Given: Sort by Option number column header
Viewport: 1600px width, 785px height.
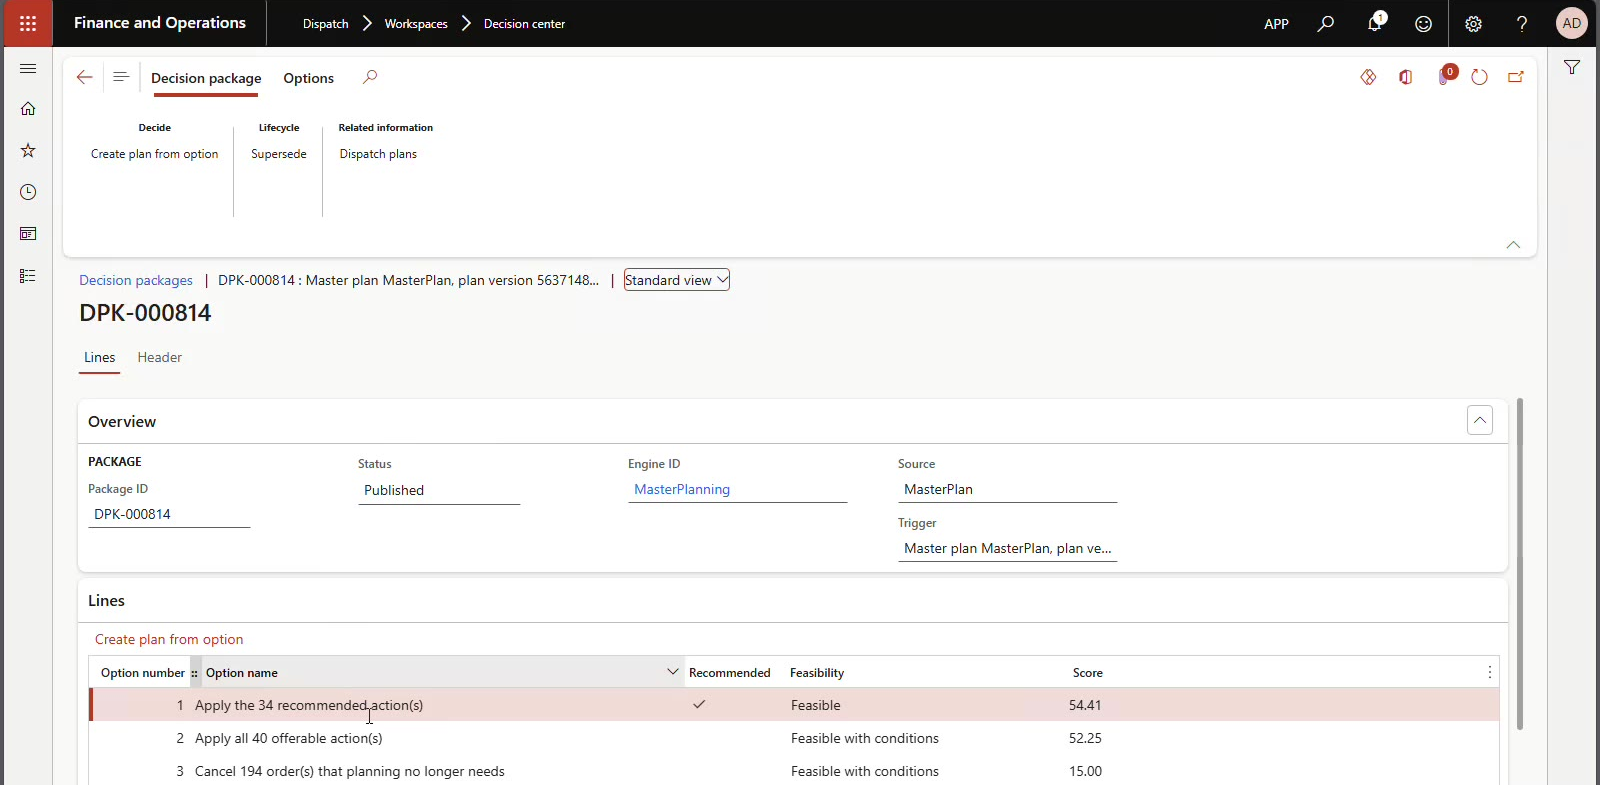Looking at the screenshot, I should [143, 673].
